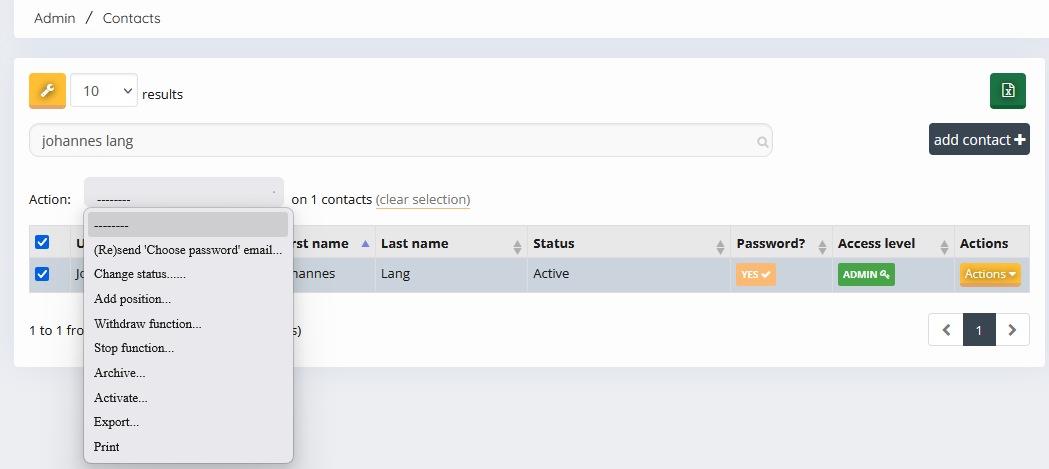Choose 'Change status...' from the action list

click(x=140, y=274)
